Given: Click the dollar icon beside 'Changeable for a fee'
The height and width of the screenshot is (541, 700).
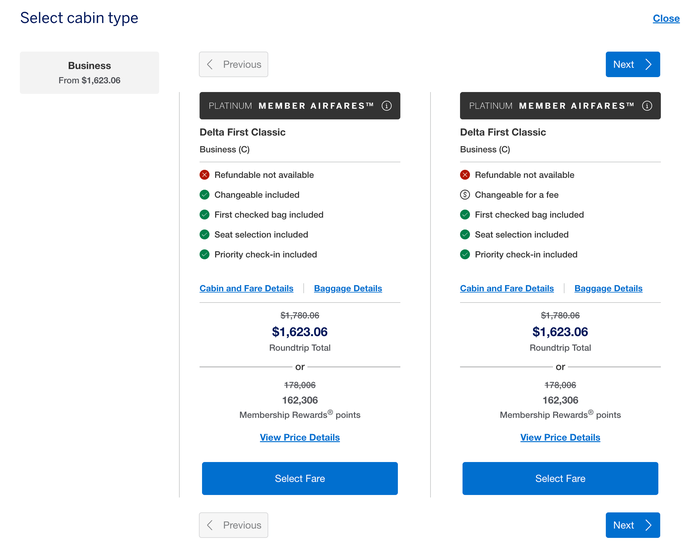Looking at the screenshot, I should [x=465, y=195].
